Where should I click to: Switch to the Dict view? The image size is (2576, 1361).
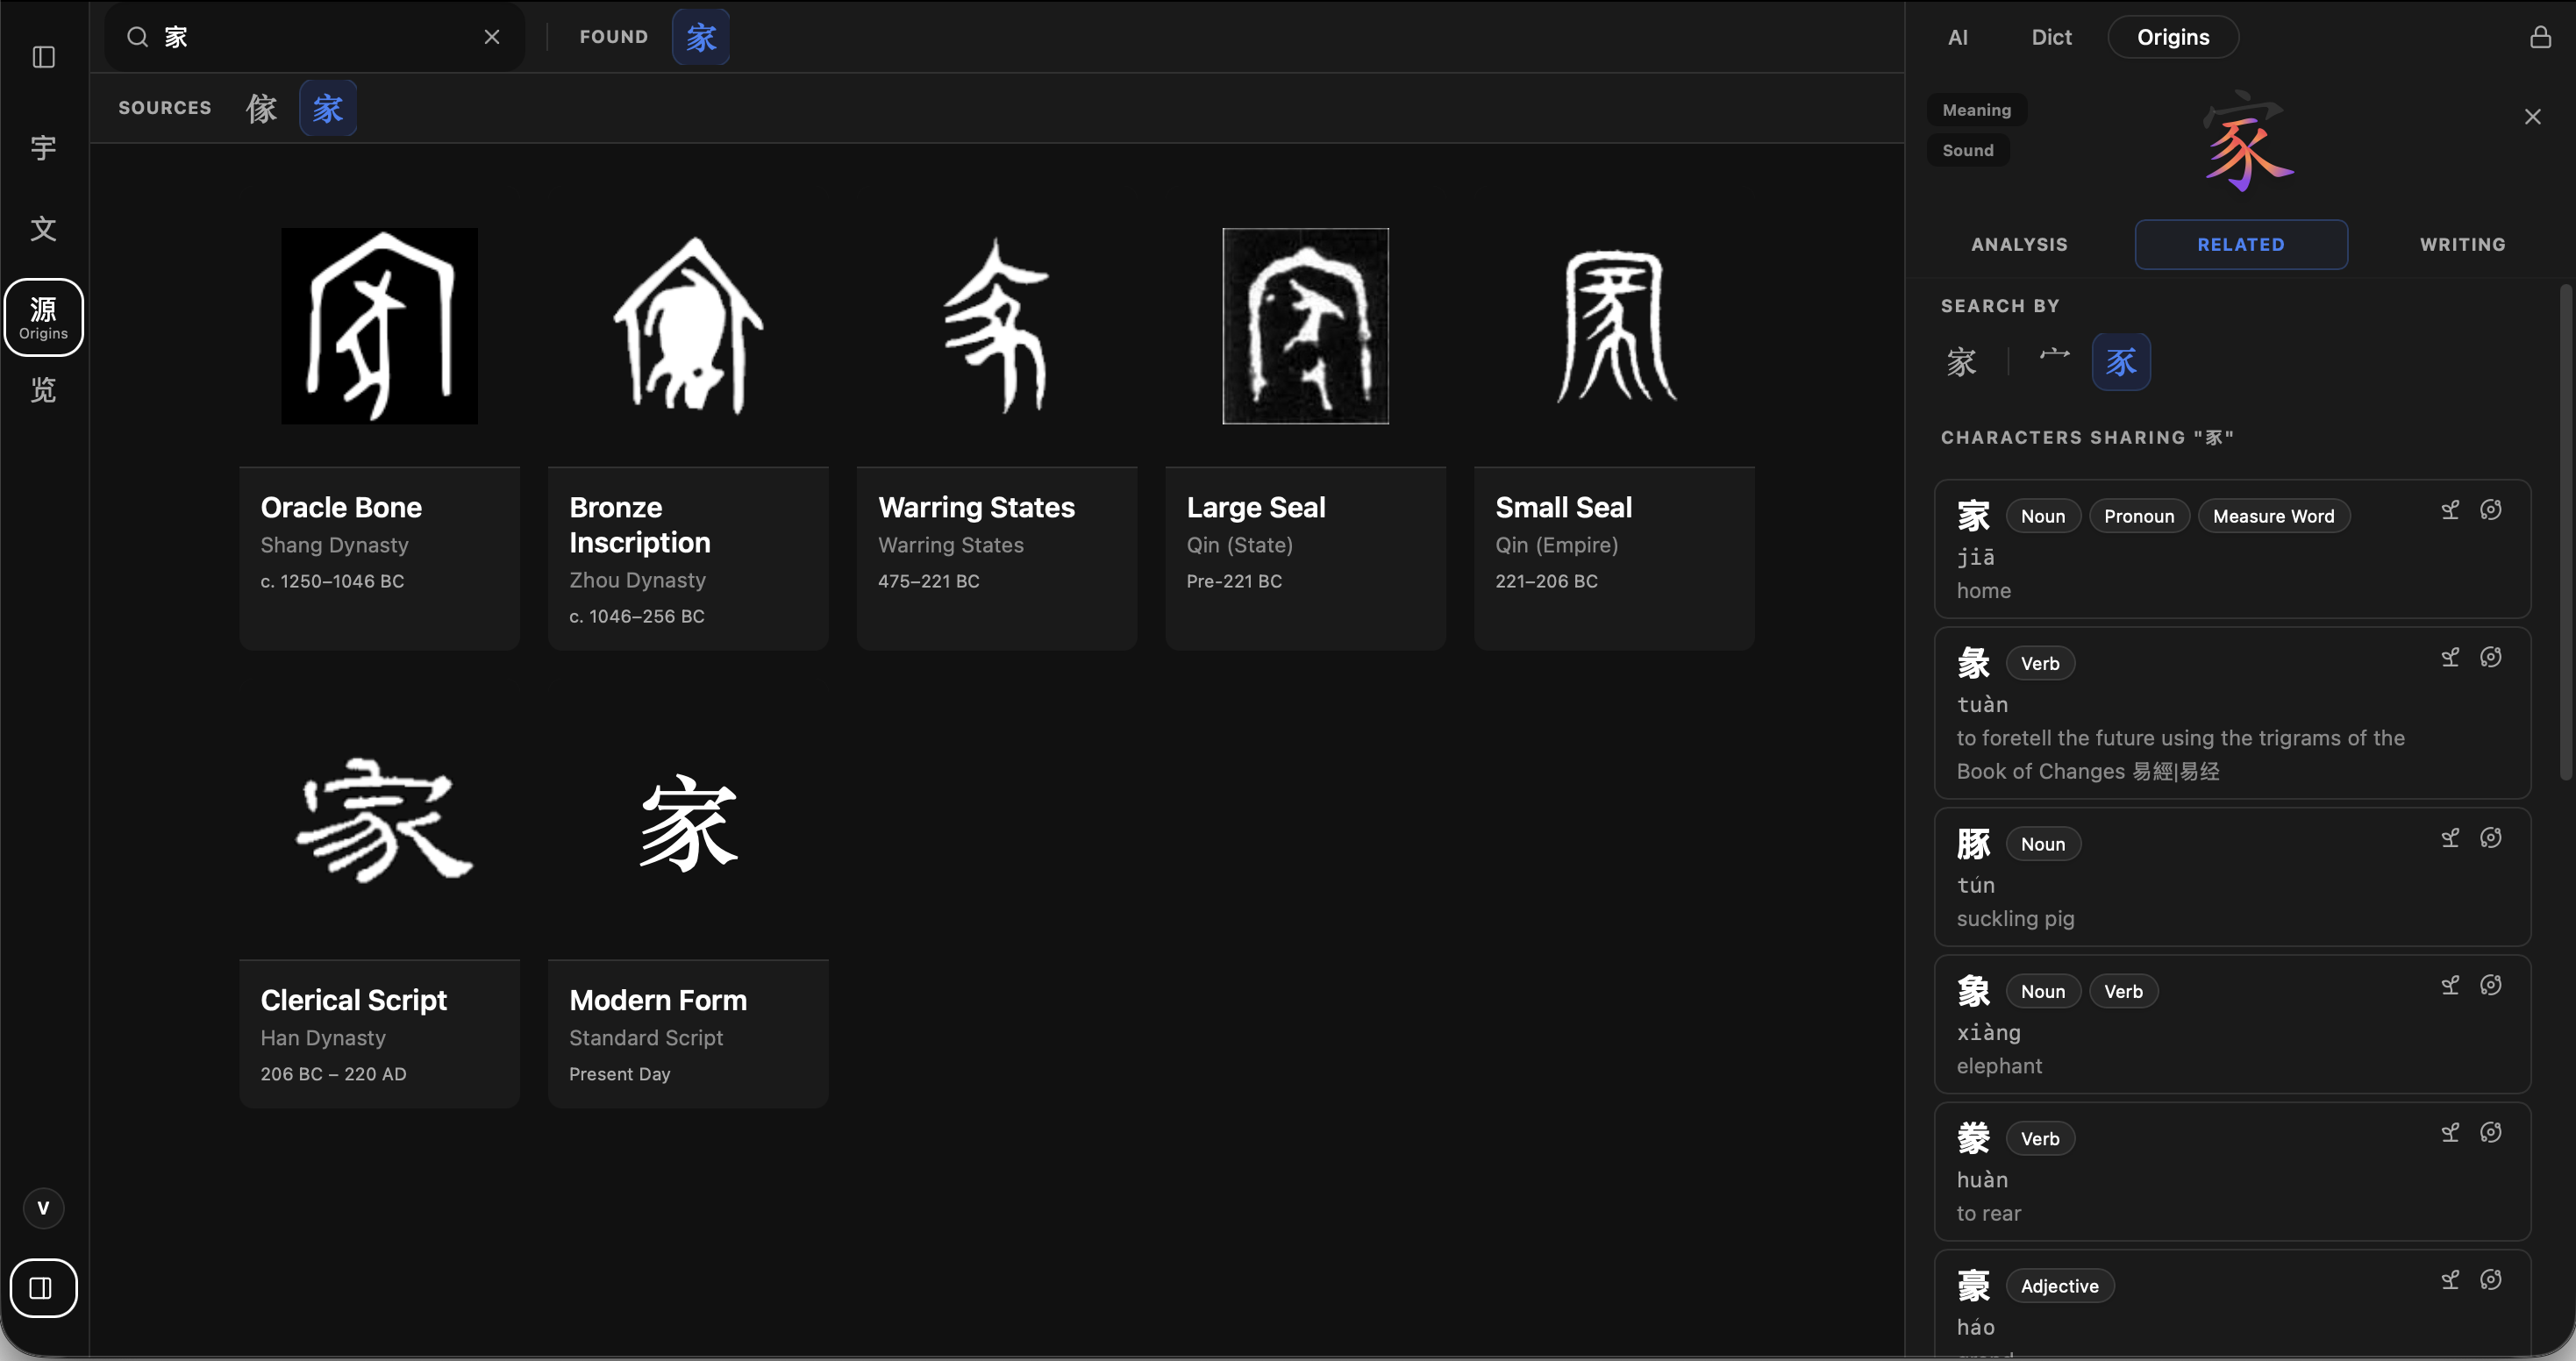pyautogui.click(x=2051, y=36)
